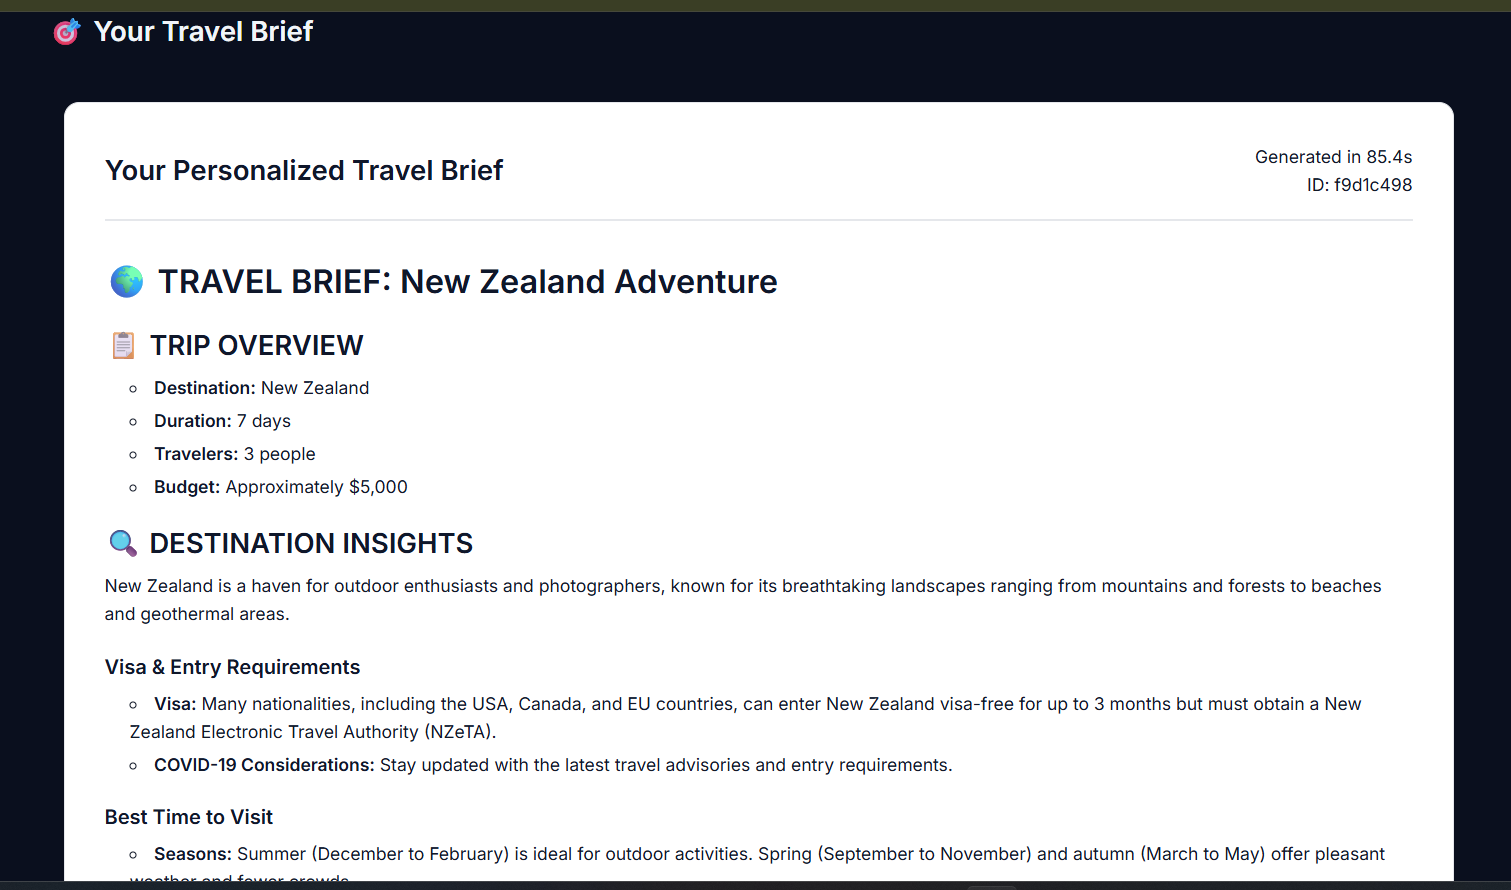Screen dimensions: 1511x890
Task: Click the bold Visa: label
Action: (175, 704)
